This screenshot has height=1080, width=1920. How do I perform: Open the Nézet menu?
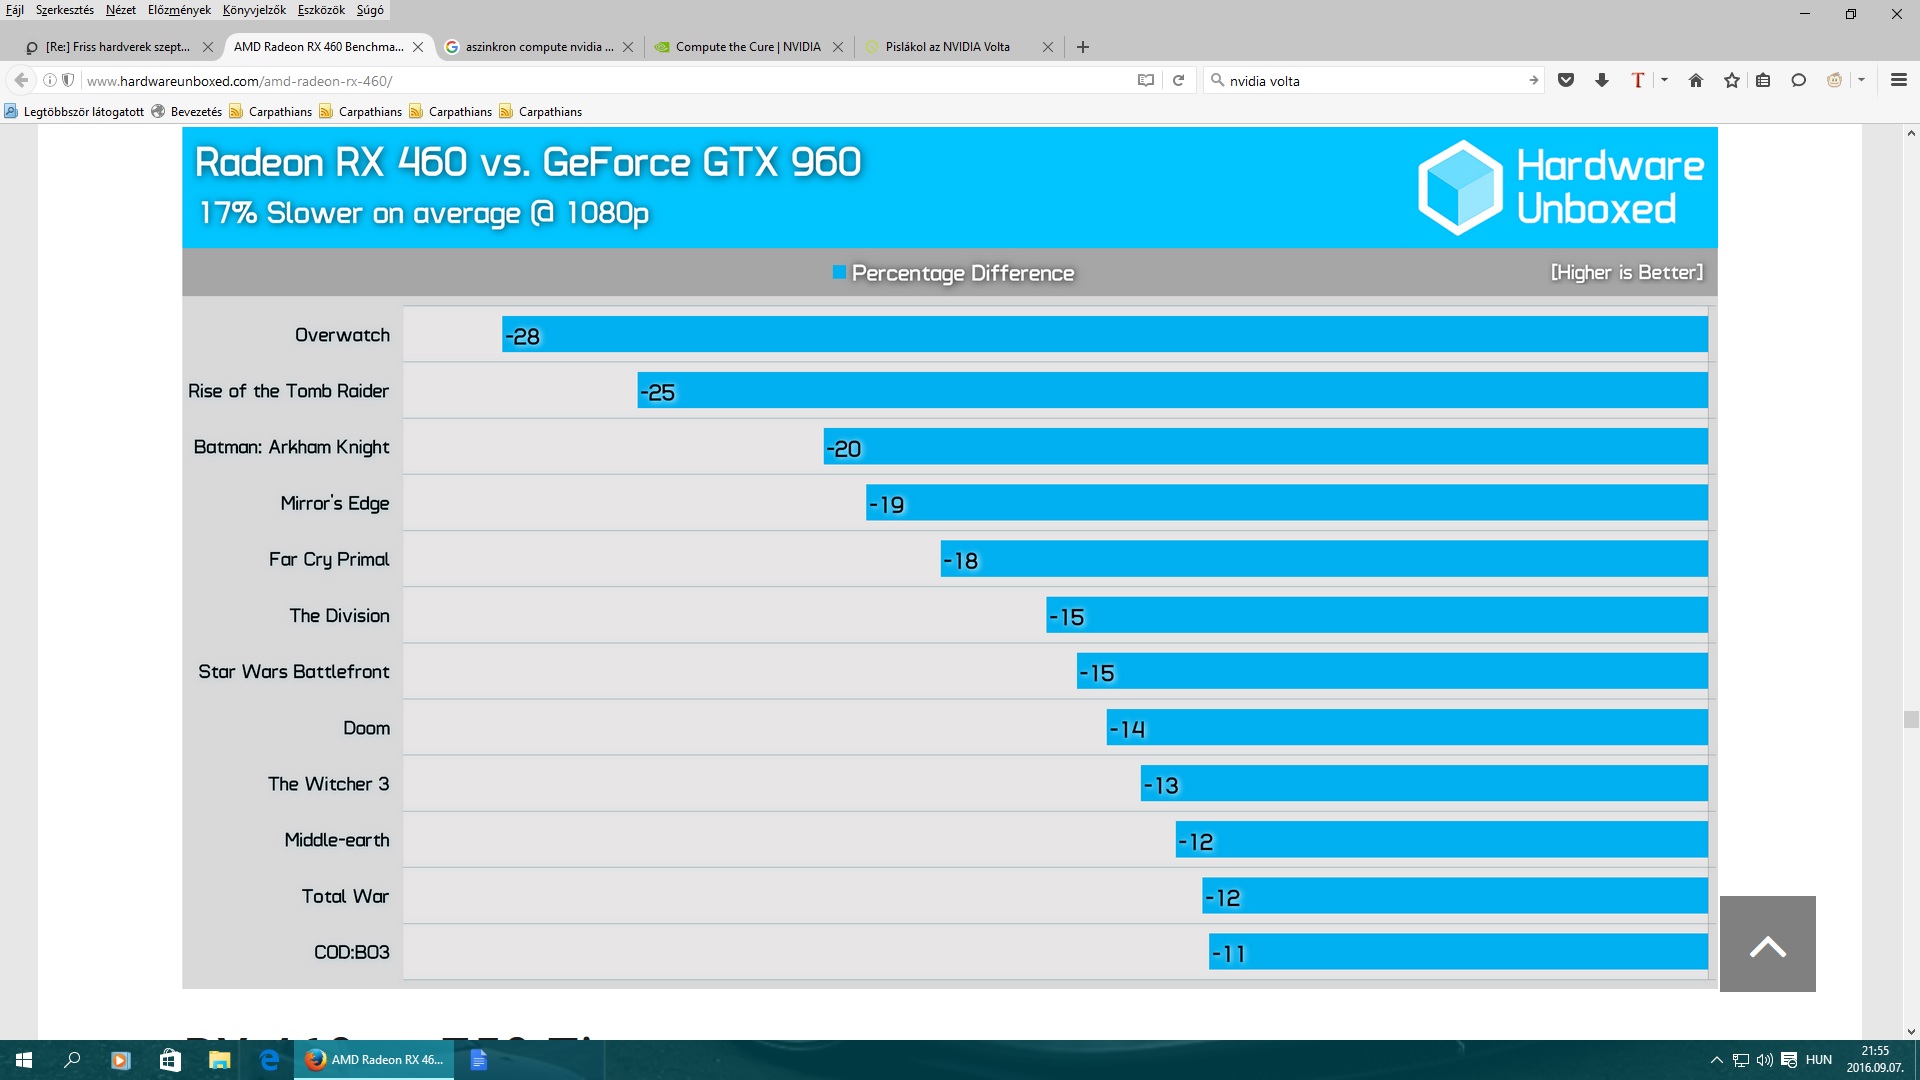121,10
